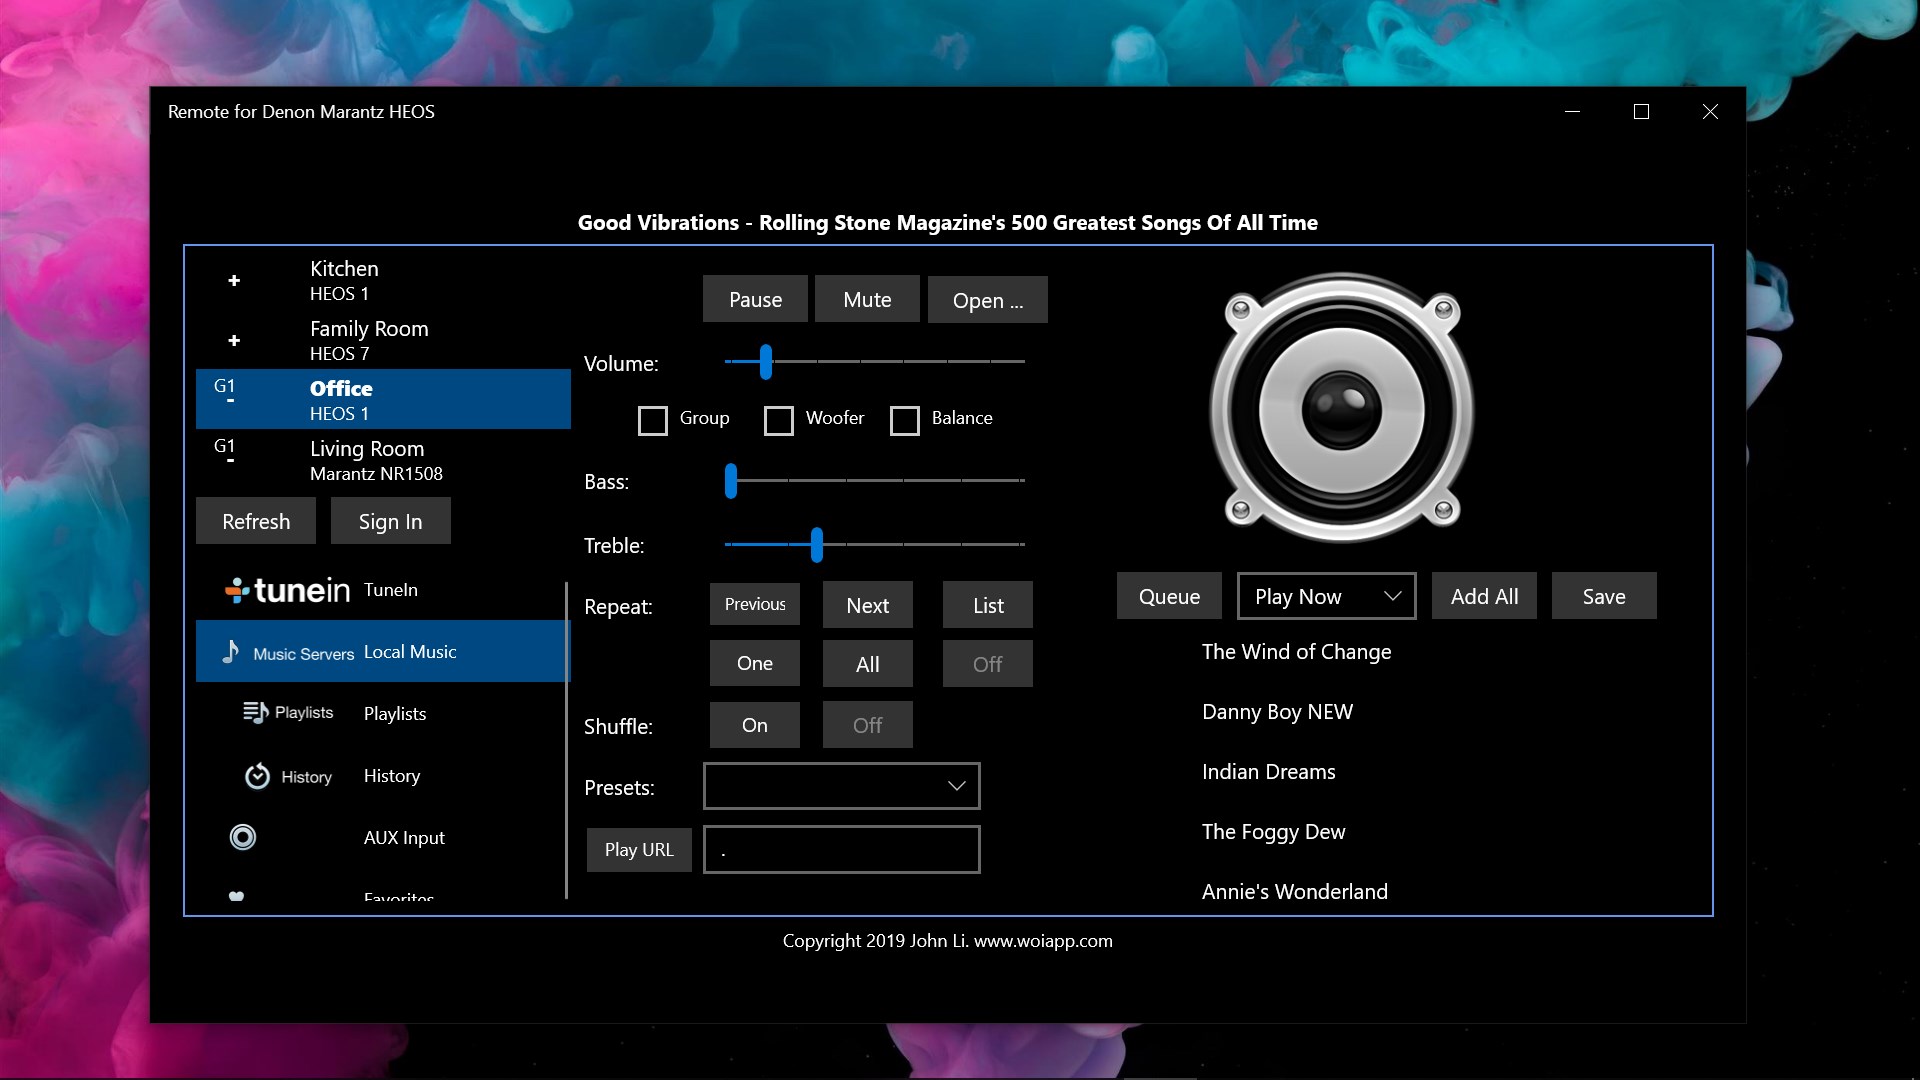The width and height of the screenshot is (1920, 1080).
Task: Click the Favorites heart icon
Action: coord(237,896)
